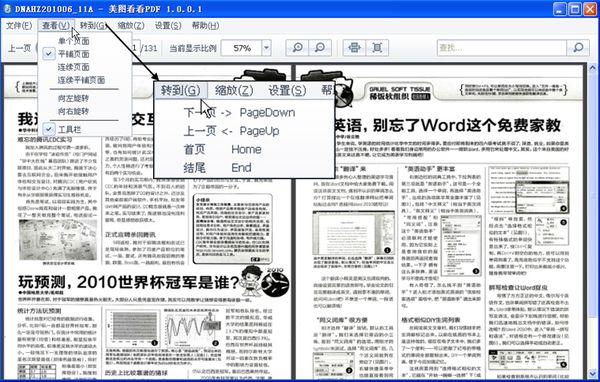600x382 pixels.
Task: Click headline 玩预测，2010世界杯冠军是谁?
Action: tap(129, 282)
